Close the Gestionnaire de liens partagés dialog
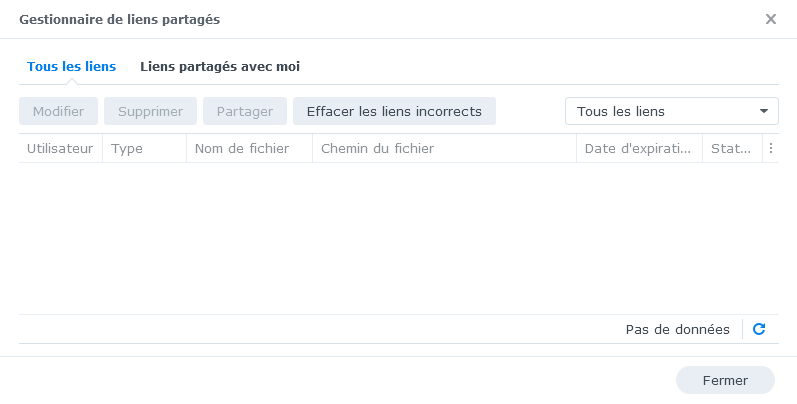Image resolution: width=797 pixels, height=404 pixels. tap(771, 19)
